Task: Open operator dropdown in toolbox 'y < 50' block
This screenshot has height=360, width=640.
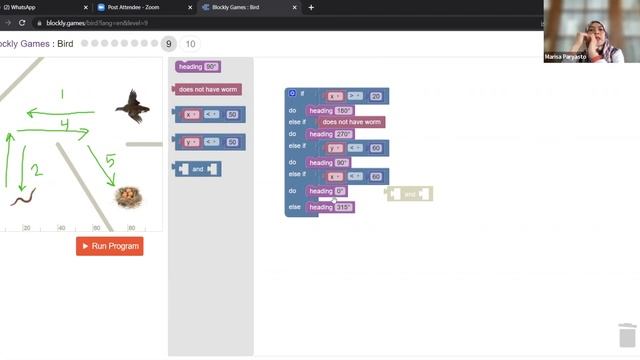Action: (211, 142)
